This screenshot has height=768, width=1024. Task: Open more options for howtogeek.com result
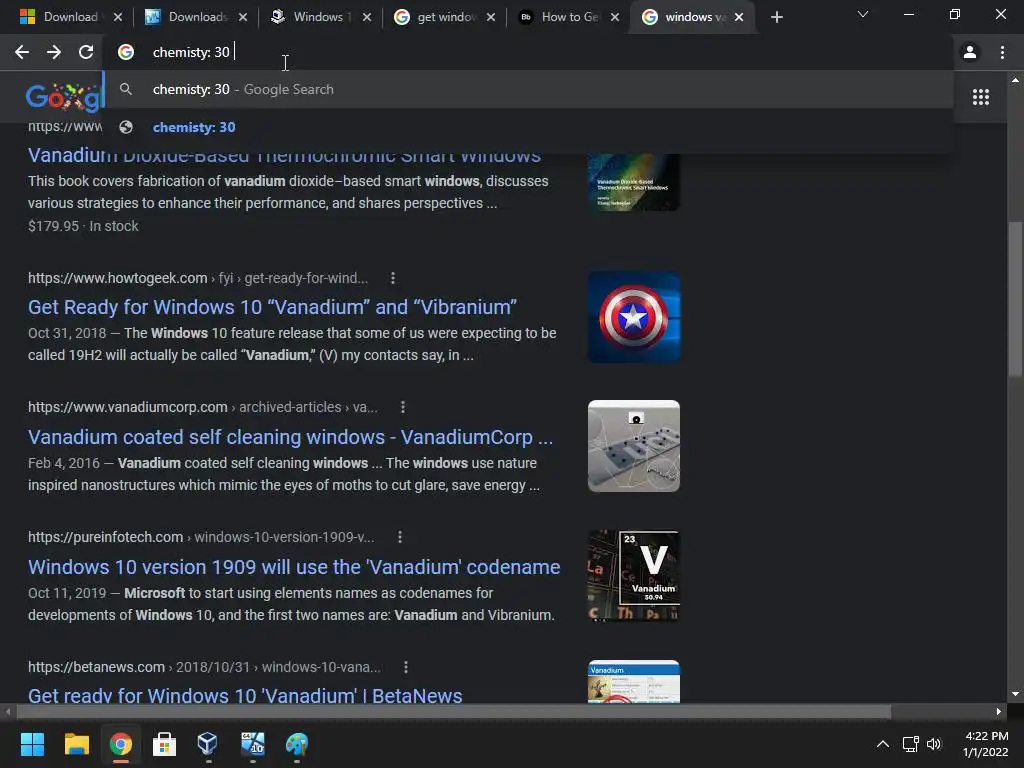coord(392,278)
